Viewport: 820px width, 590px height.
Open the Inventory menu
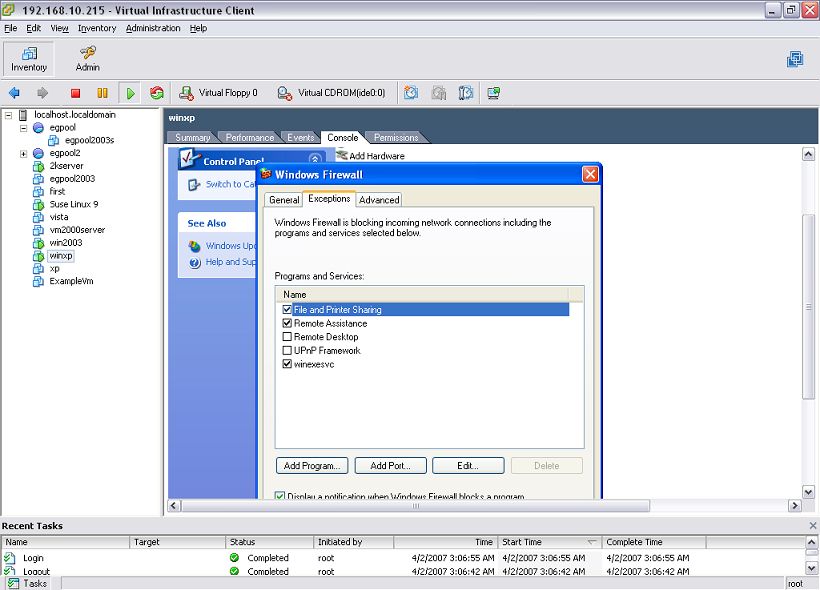[97, 28]
